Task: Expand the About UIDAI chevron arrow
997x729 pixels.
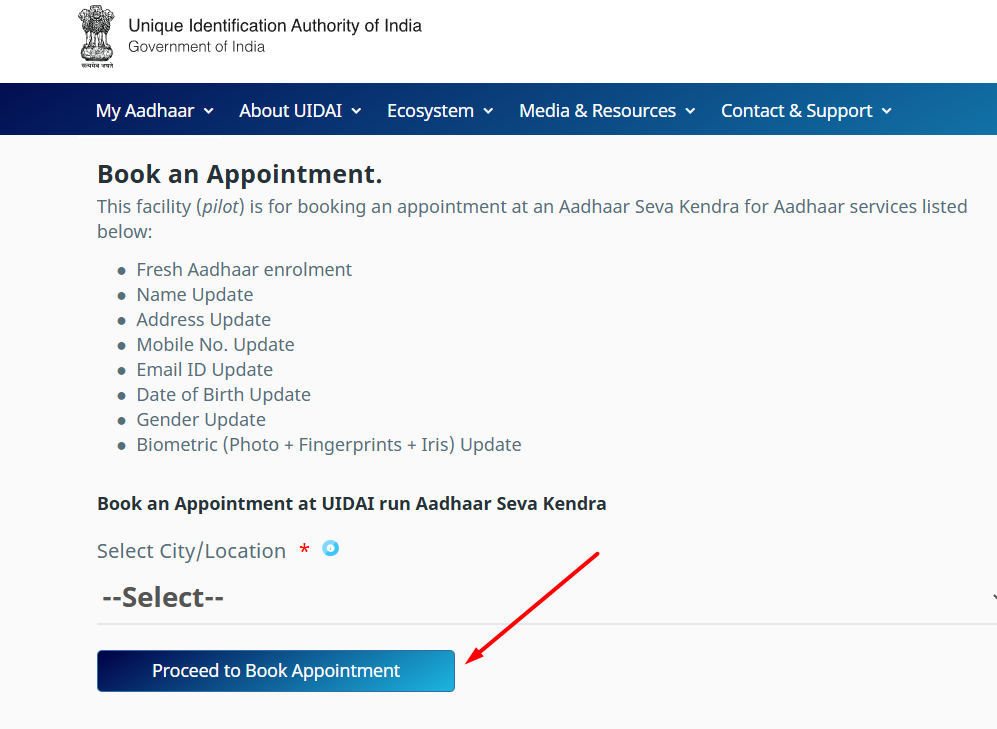Action: tap(356, 111)
